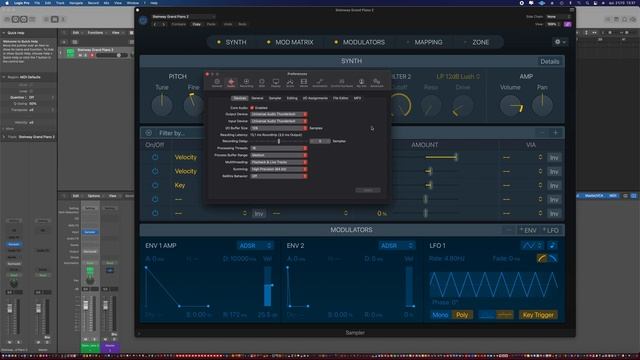Open the Movie icon in Preferences toolbar
This screenshot has width=640, height=360.
tap(304, 83)
